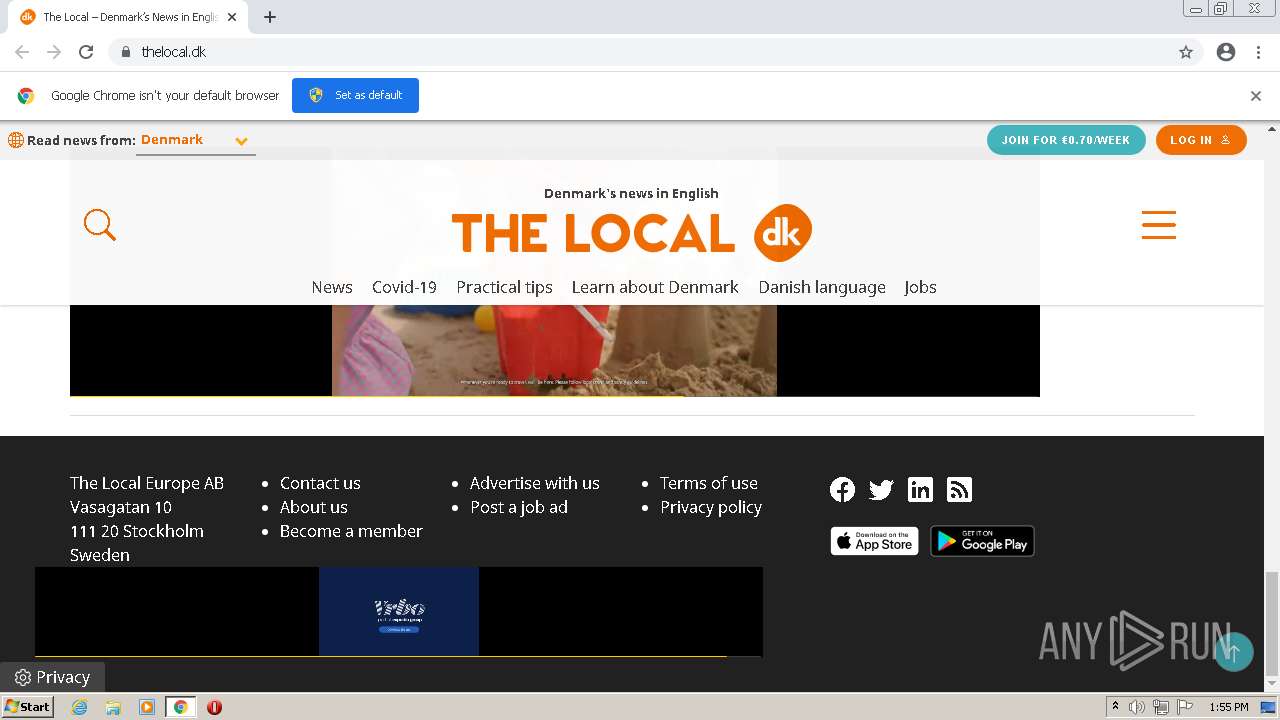Click the Log in button

pyautogui.click(x=1201, y=140)
